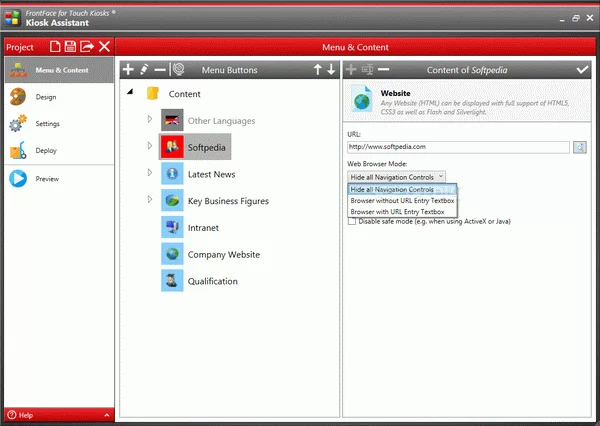Open the Web Browser Mode dropdown
Image resolution: width=600 pixels, height=426 pixels.
[x=396, y=177]
